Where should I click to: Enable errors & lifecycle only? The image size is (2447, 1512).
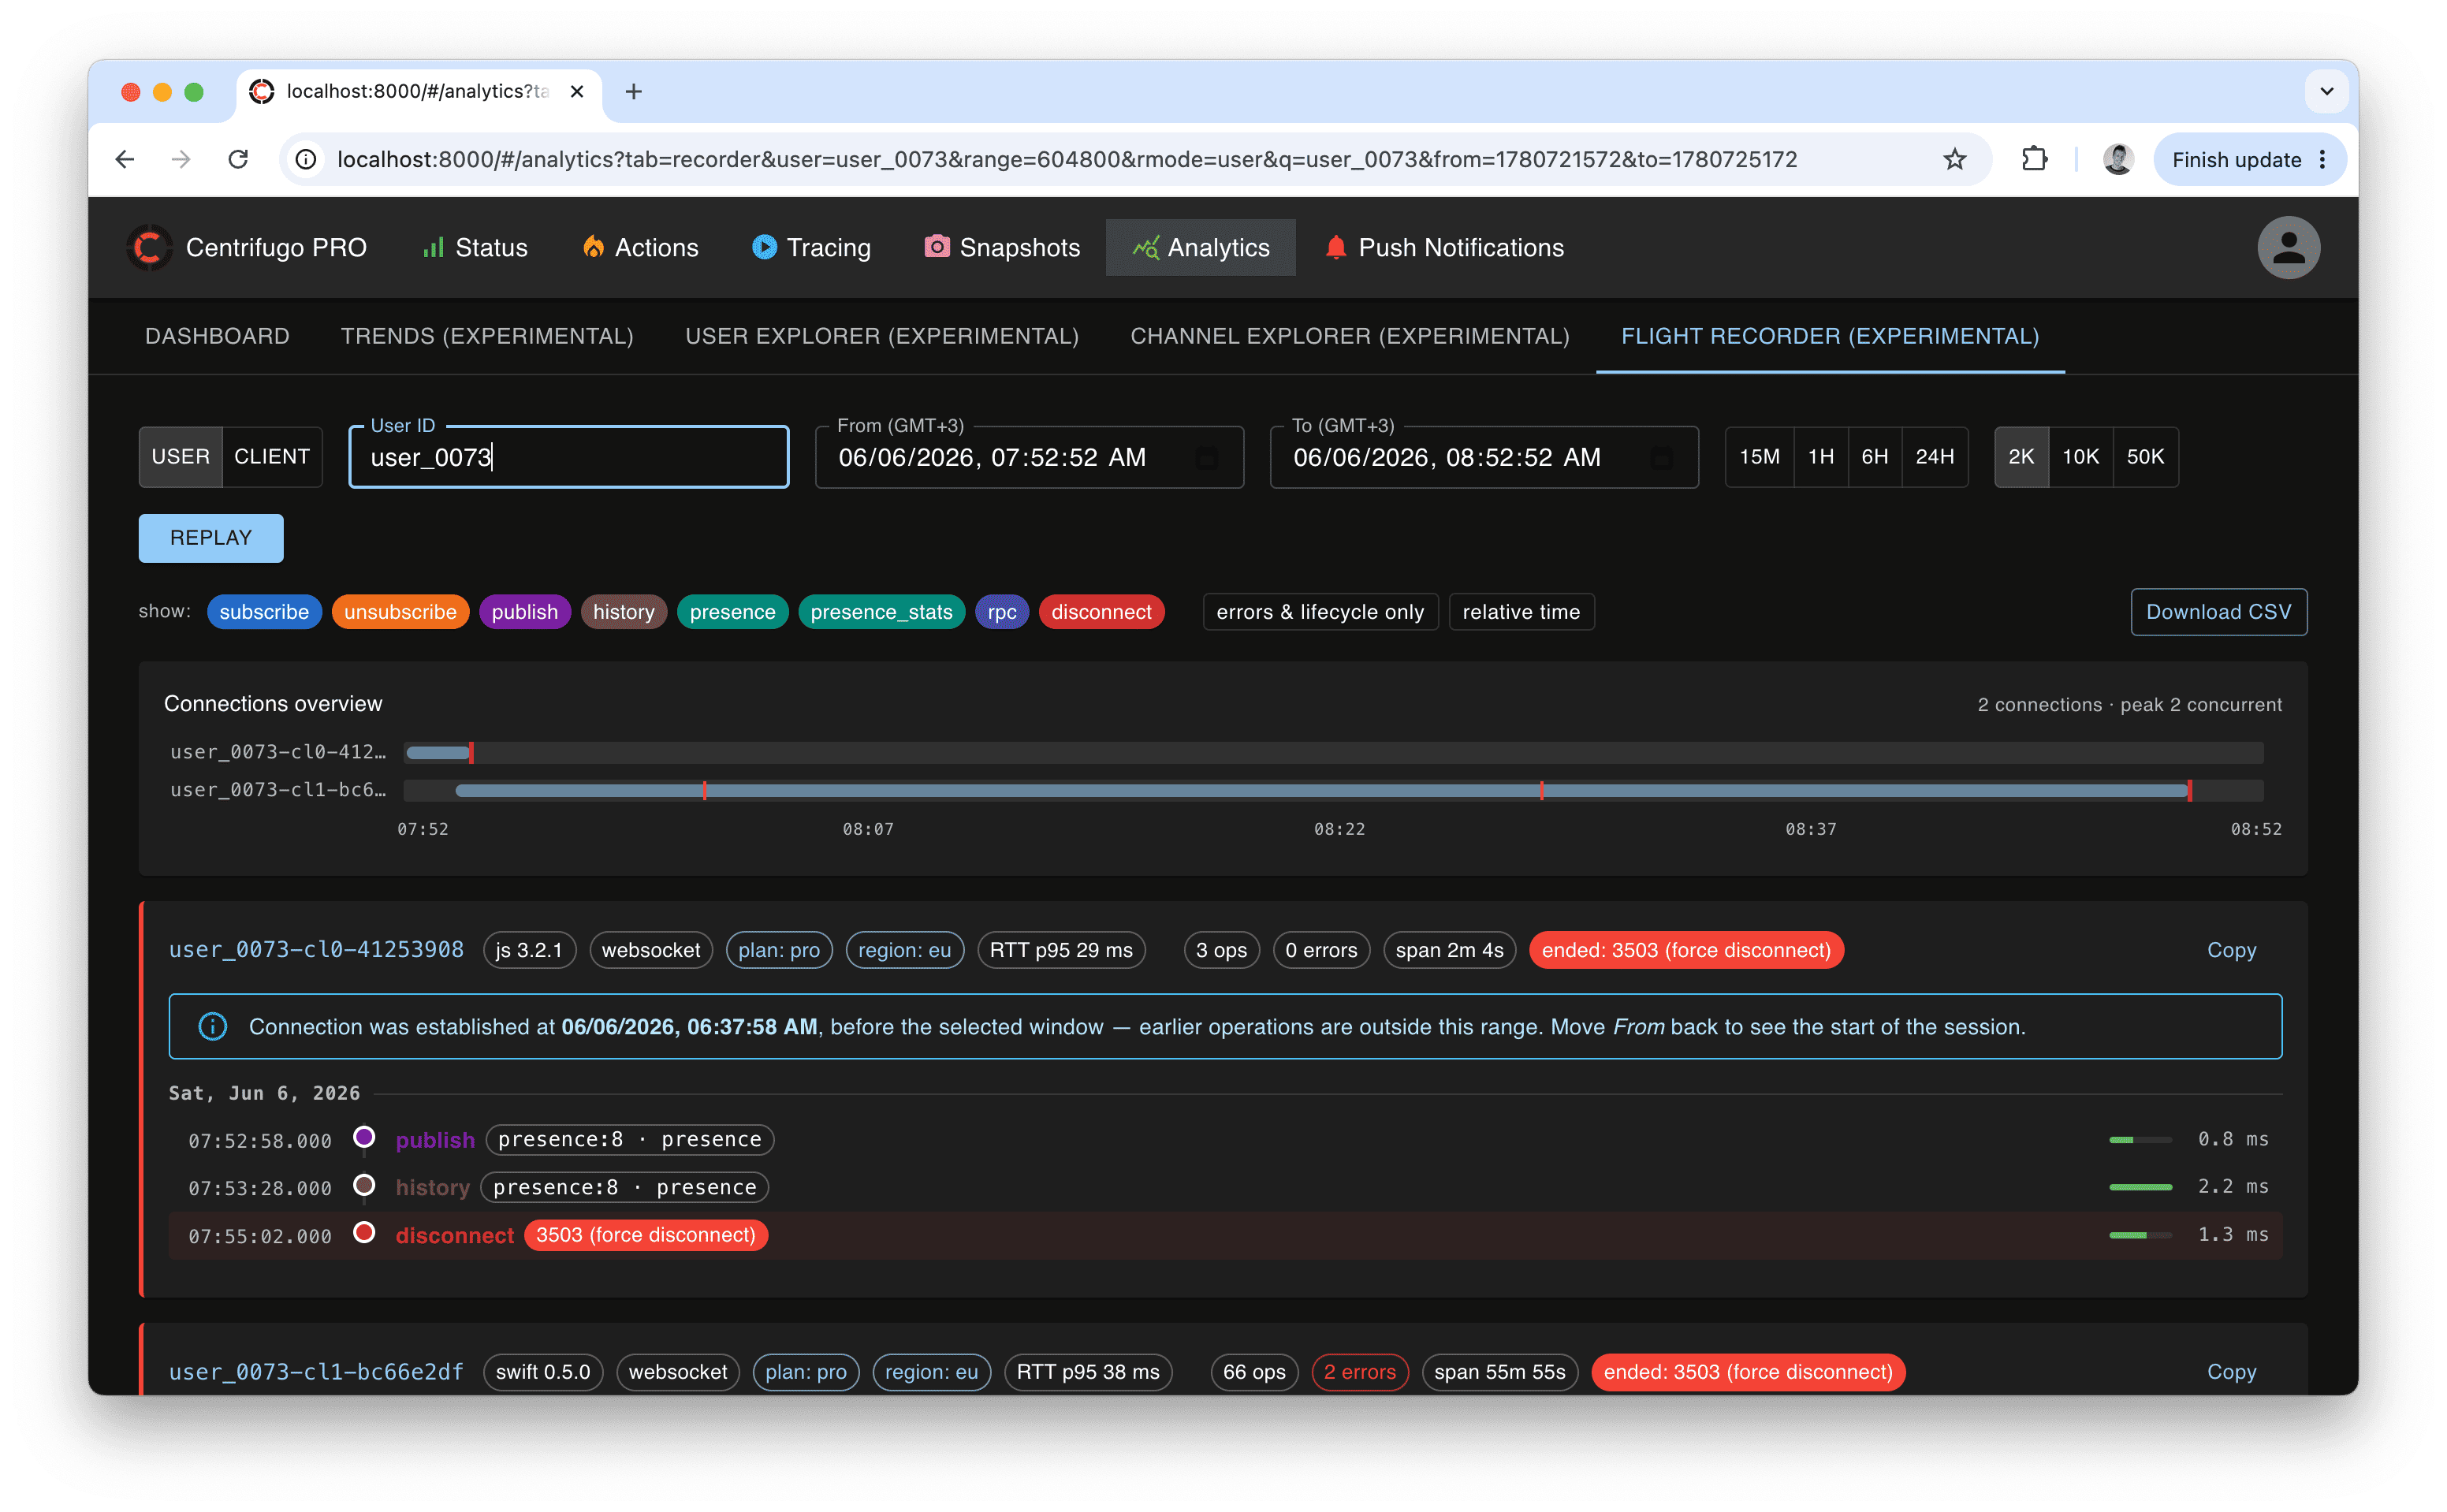[x=1320, y=612]
